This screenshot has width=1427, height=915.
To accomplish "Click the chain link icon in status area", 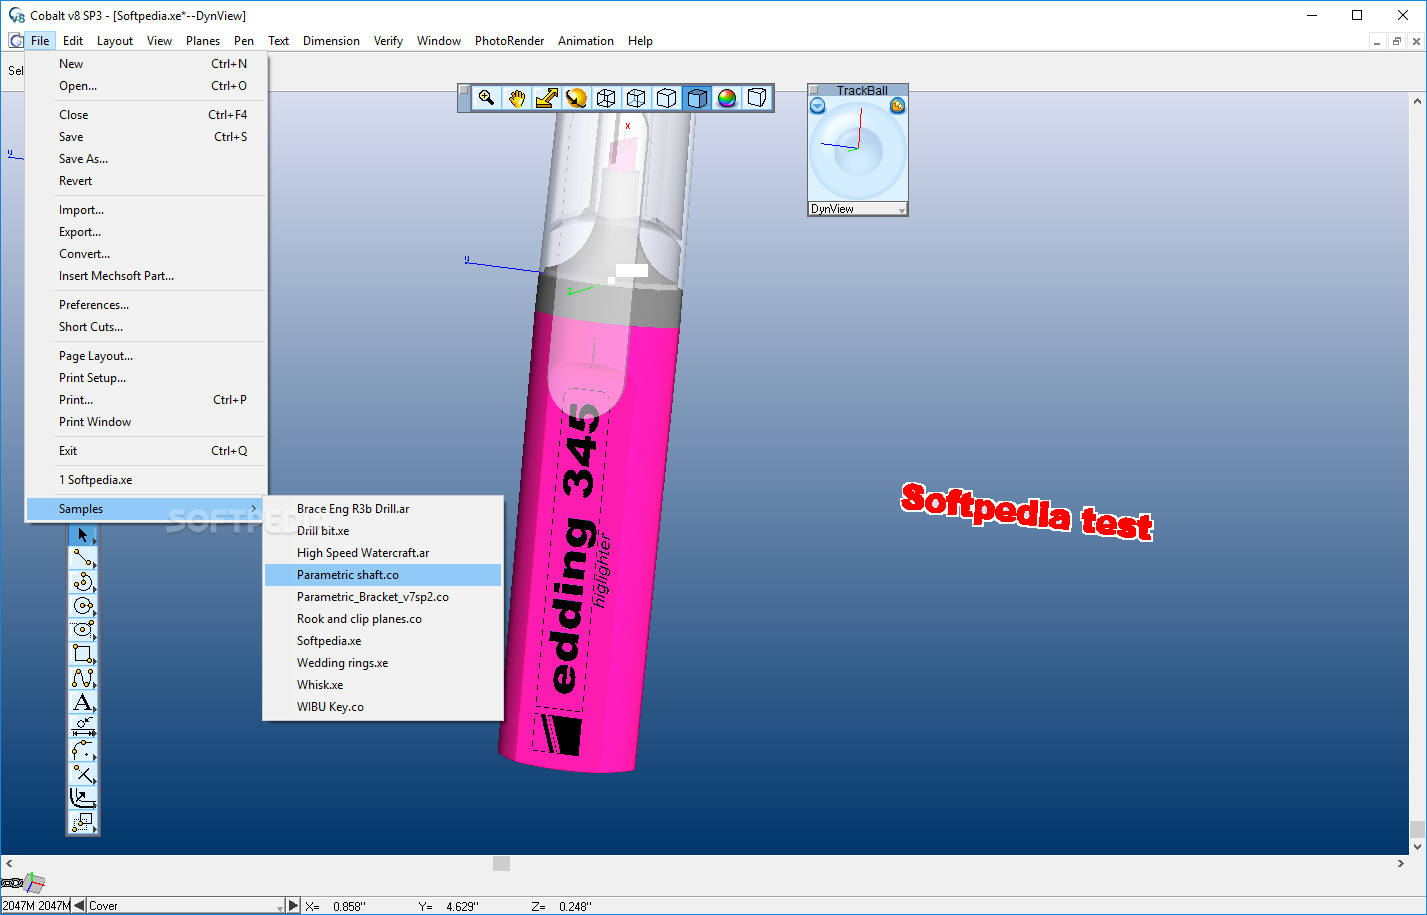I will (12, 883).
